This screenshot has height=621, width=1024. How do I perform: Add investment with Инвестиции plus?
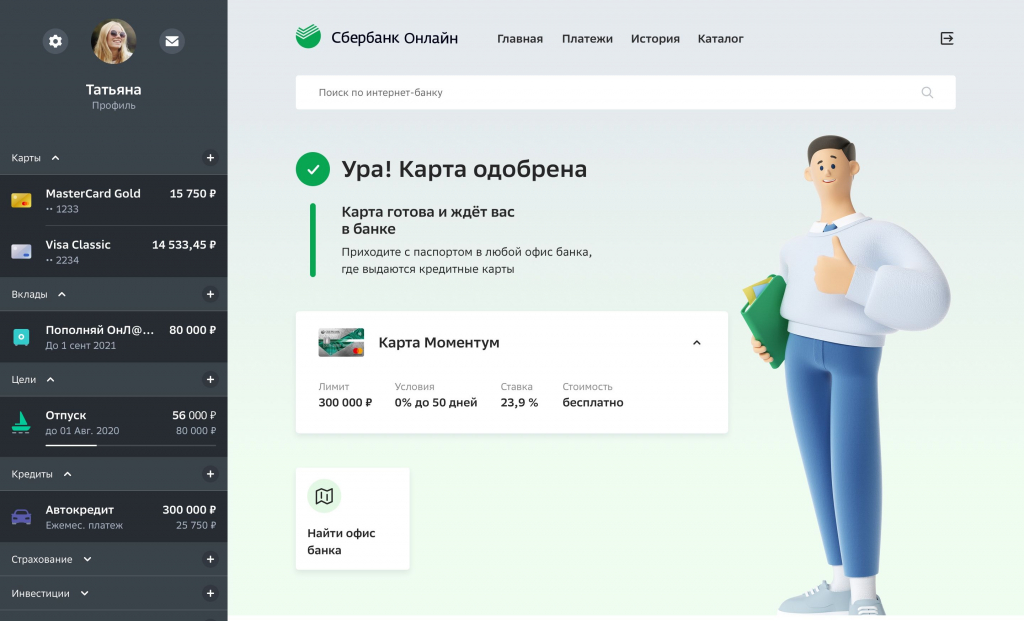pyautogui.click(x=210, y=594)
